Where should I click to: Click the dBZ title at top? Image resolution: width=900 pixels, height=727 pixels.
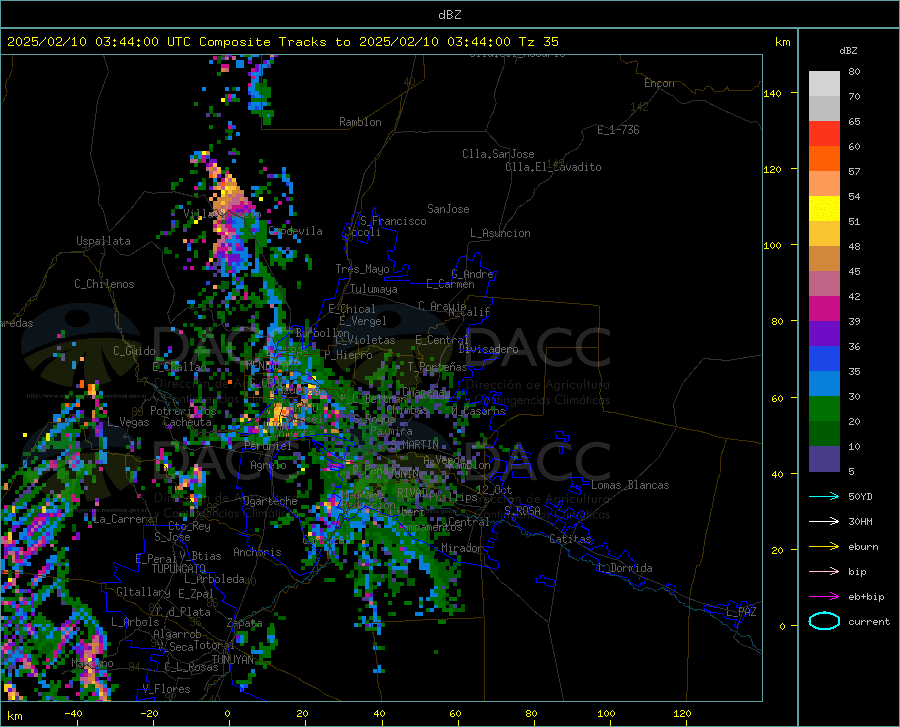coord(449,15)
